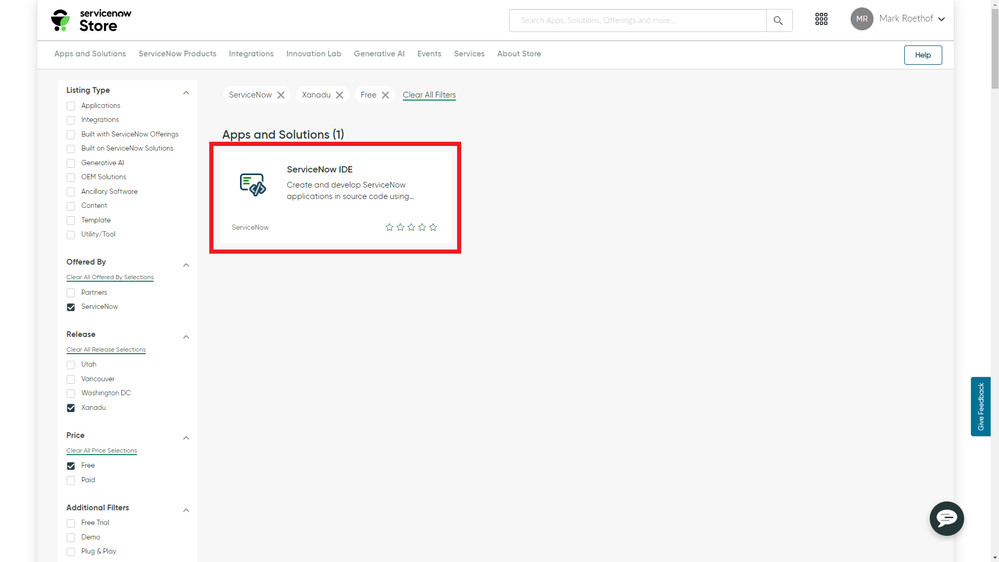Check Built on ServiceNow Solutions
This screenshot has height=562, width=999.
(71, 149)
